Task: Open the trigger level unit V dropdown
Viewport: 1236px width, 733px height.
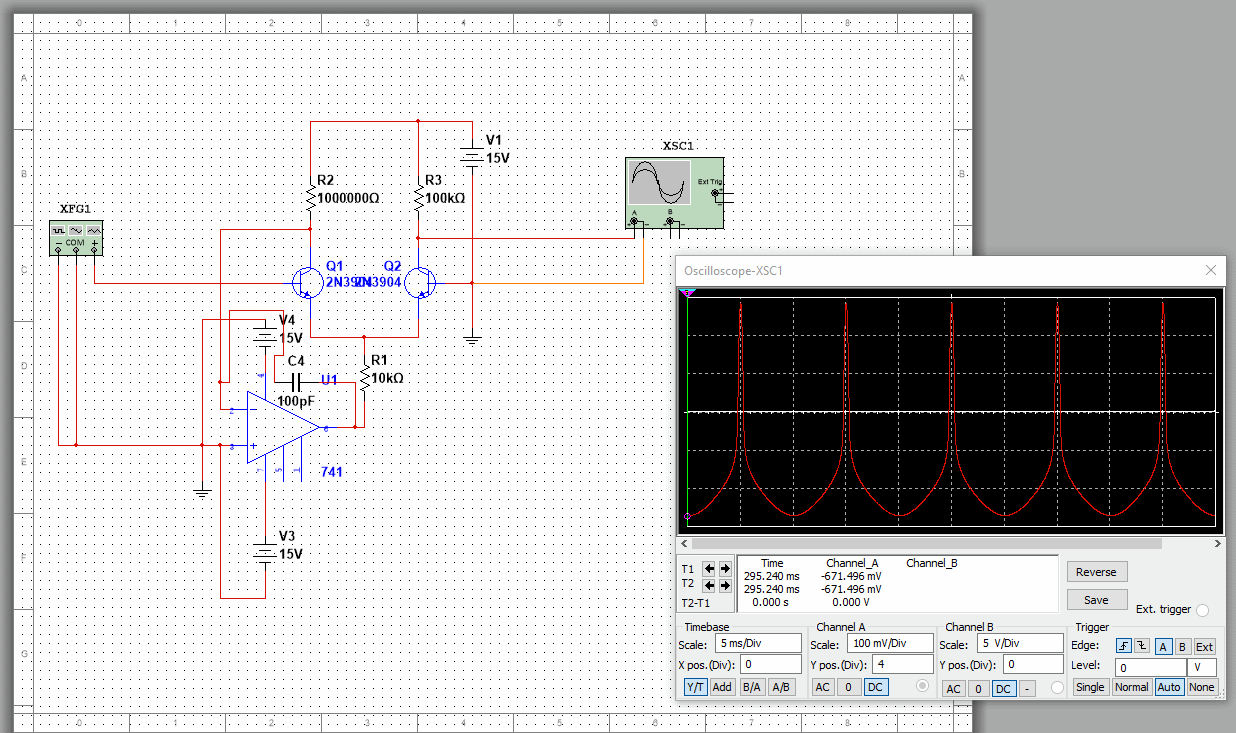Action: pyautogui.click(x=1201, y=667)
